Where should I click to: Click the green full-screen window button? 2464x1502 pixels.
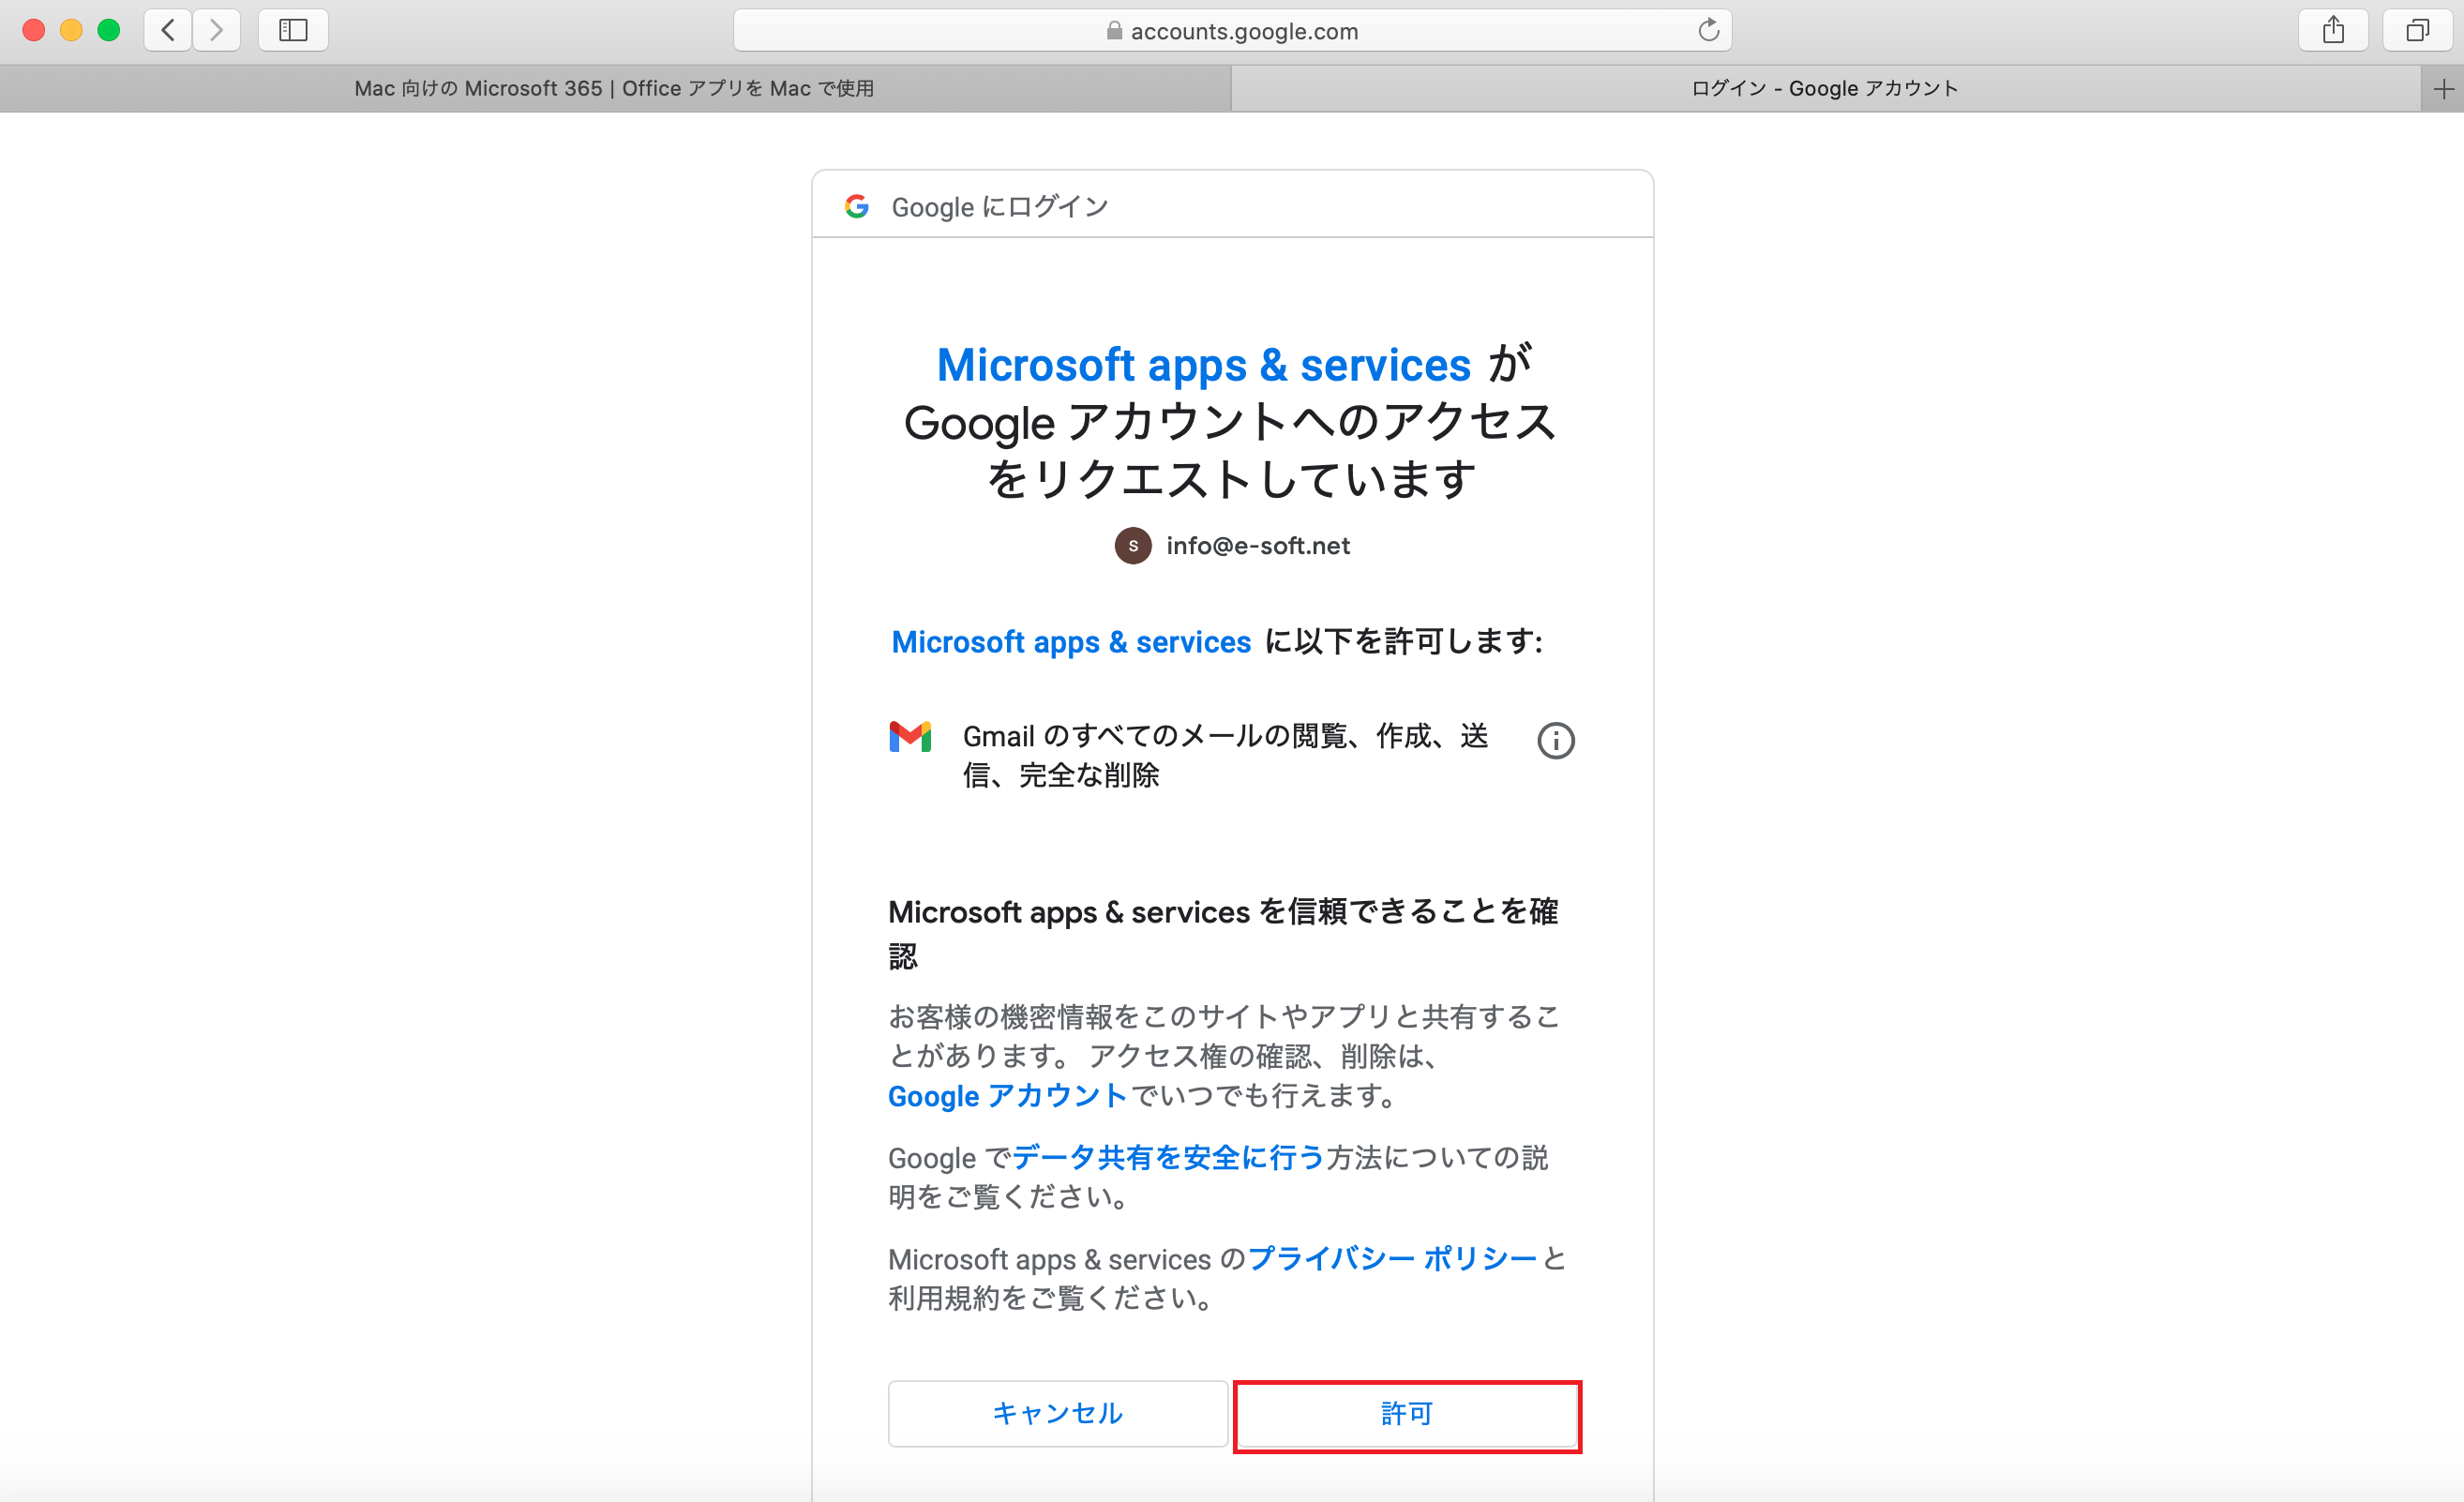(x=109, y=30)
